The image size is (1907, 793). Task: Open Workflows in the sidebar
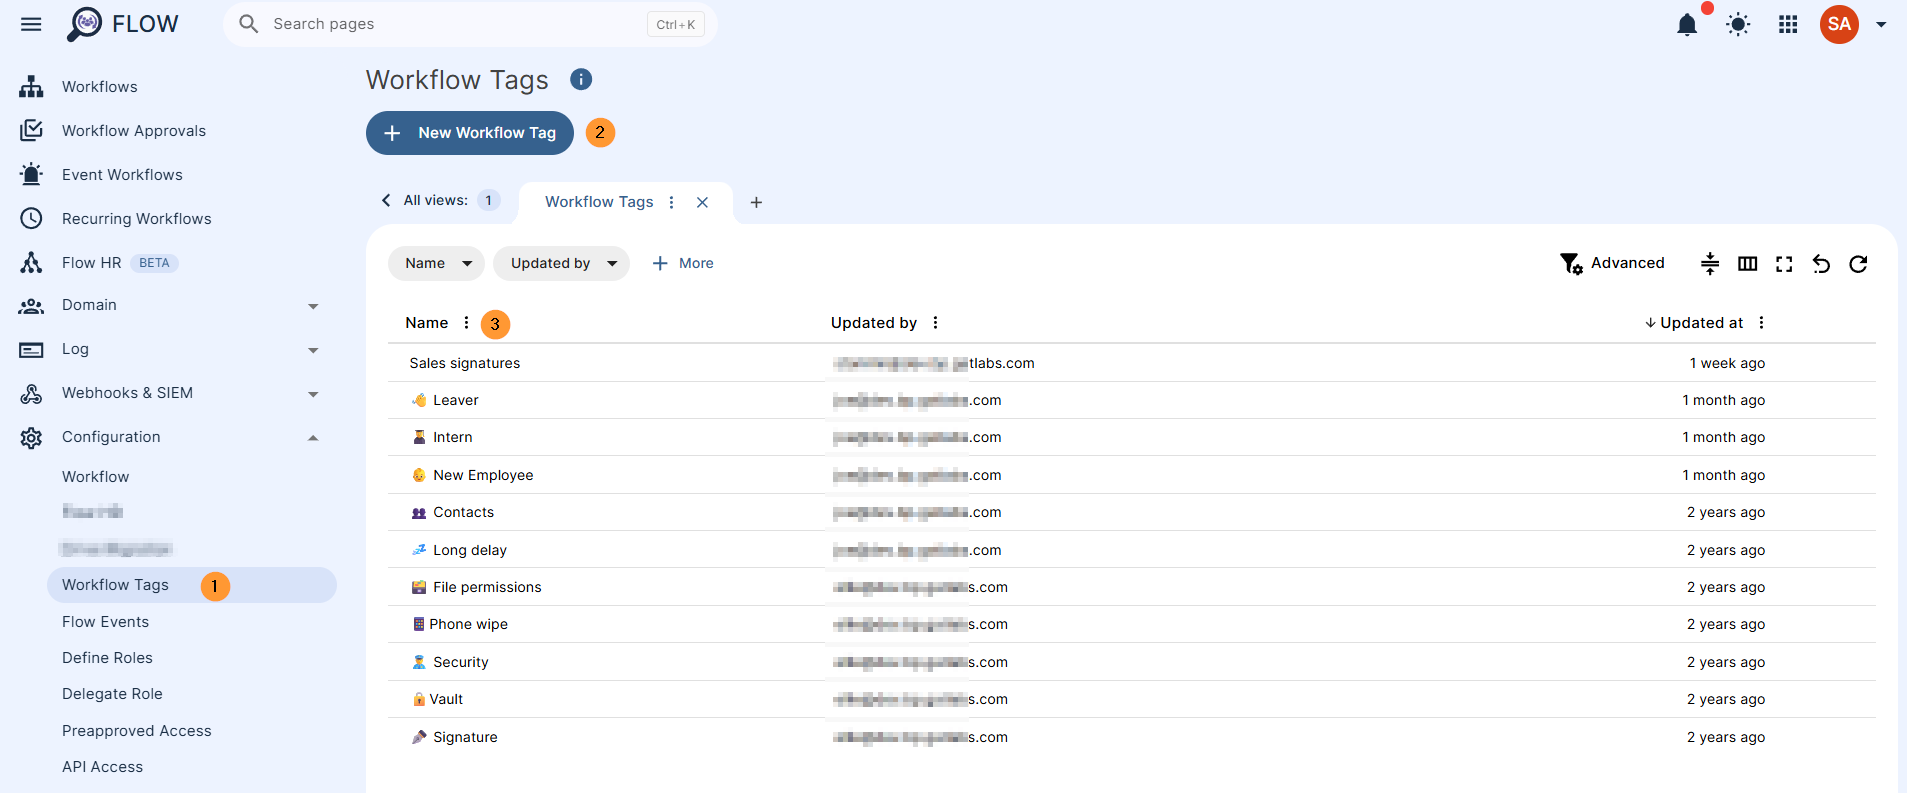click(x=100, y=87)
